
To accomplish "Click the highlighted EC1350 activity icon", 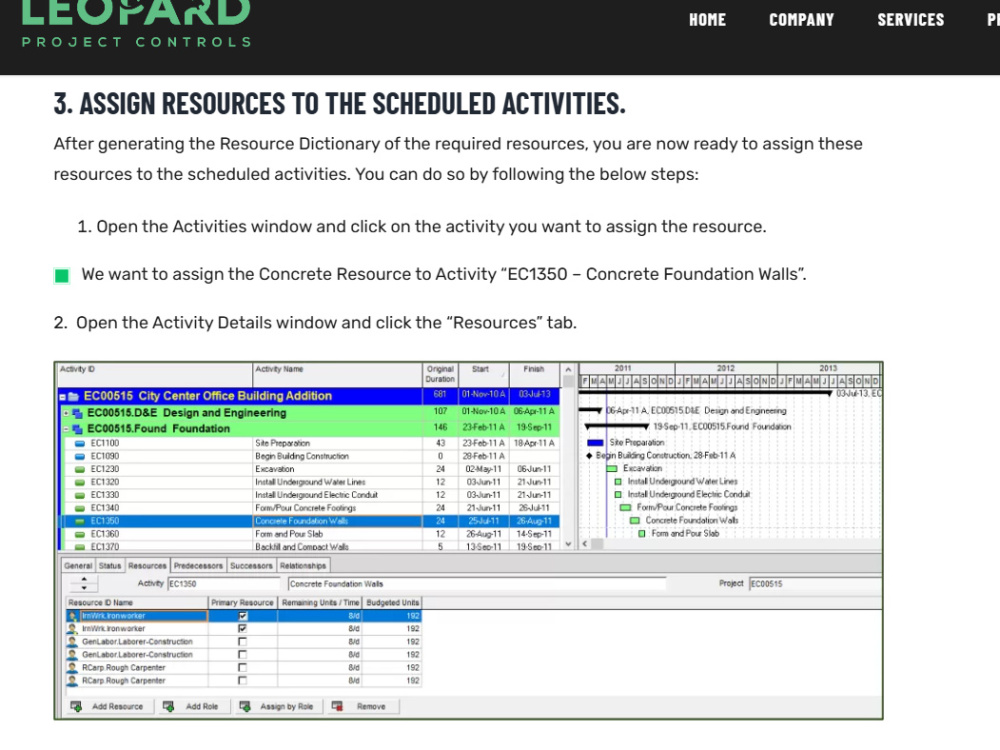I will point(80,521).
